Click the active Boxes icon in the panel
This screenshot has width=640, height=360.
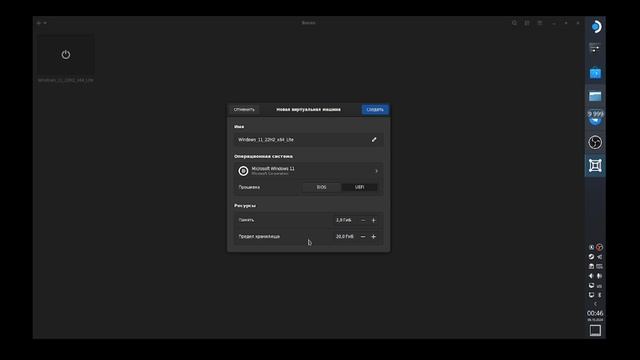click(x=595, y=166)
